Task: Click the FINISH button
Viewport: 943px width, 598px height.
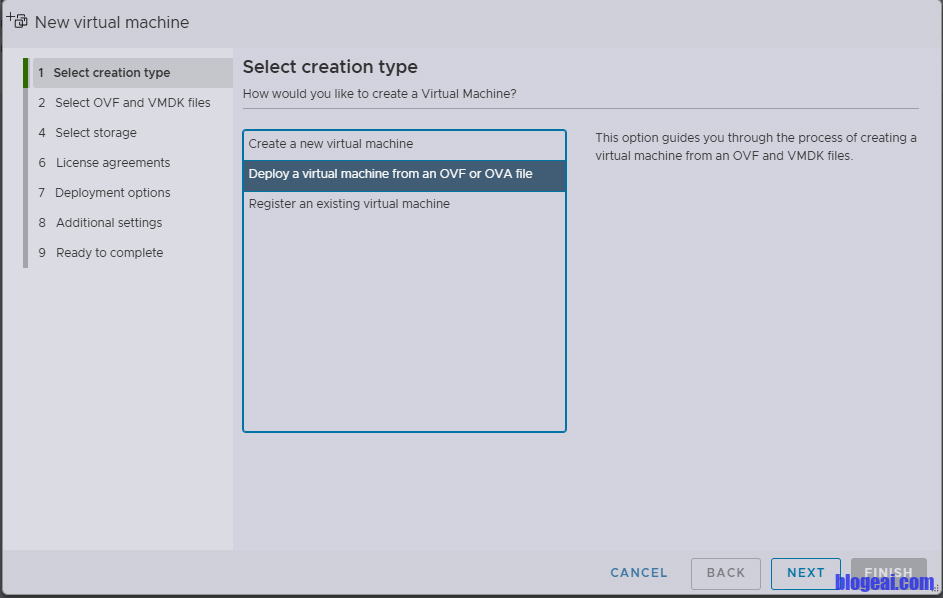Action: click(888, 573)
